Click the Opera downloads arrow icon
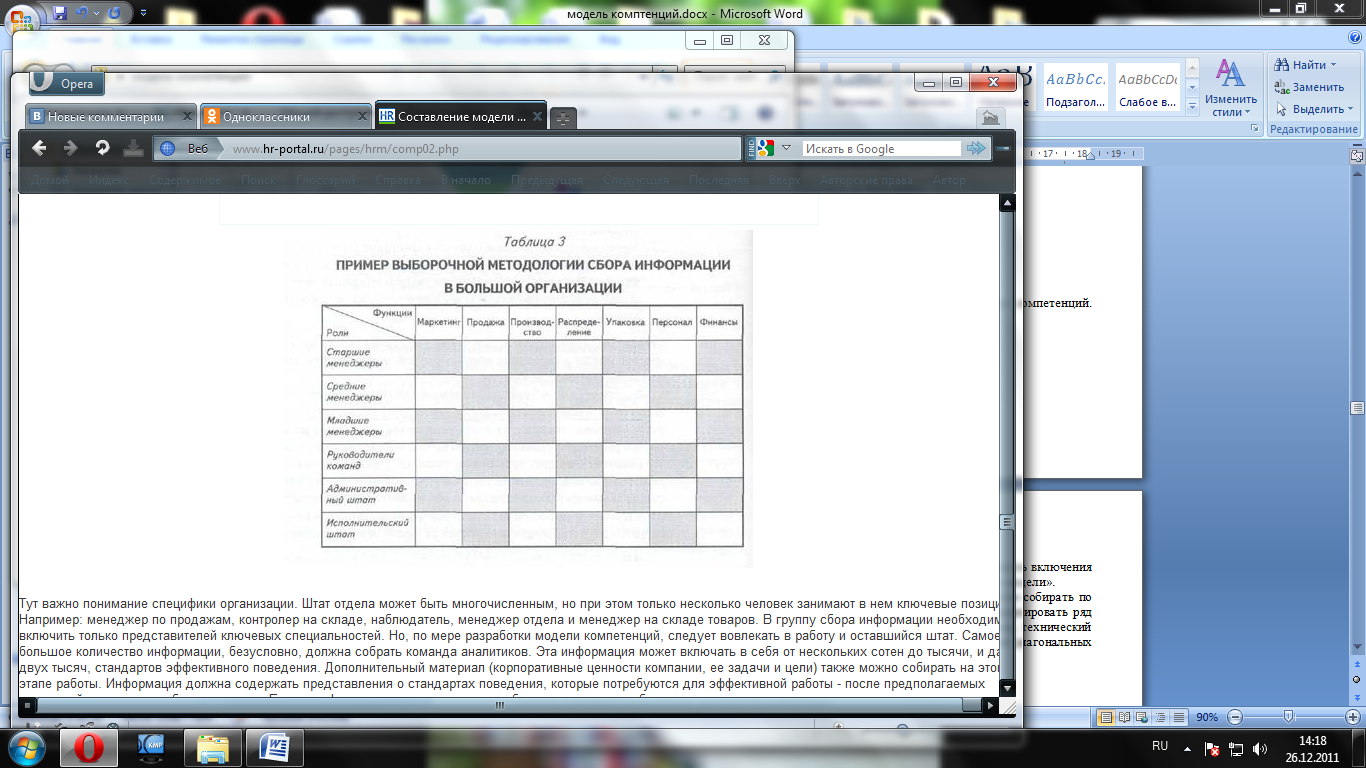The height and width of the screenshot is (768, 1366). click(132, 148)
